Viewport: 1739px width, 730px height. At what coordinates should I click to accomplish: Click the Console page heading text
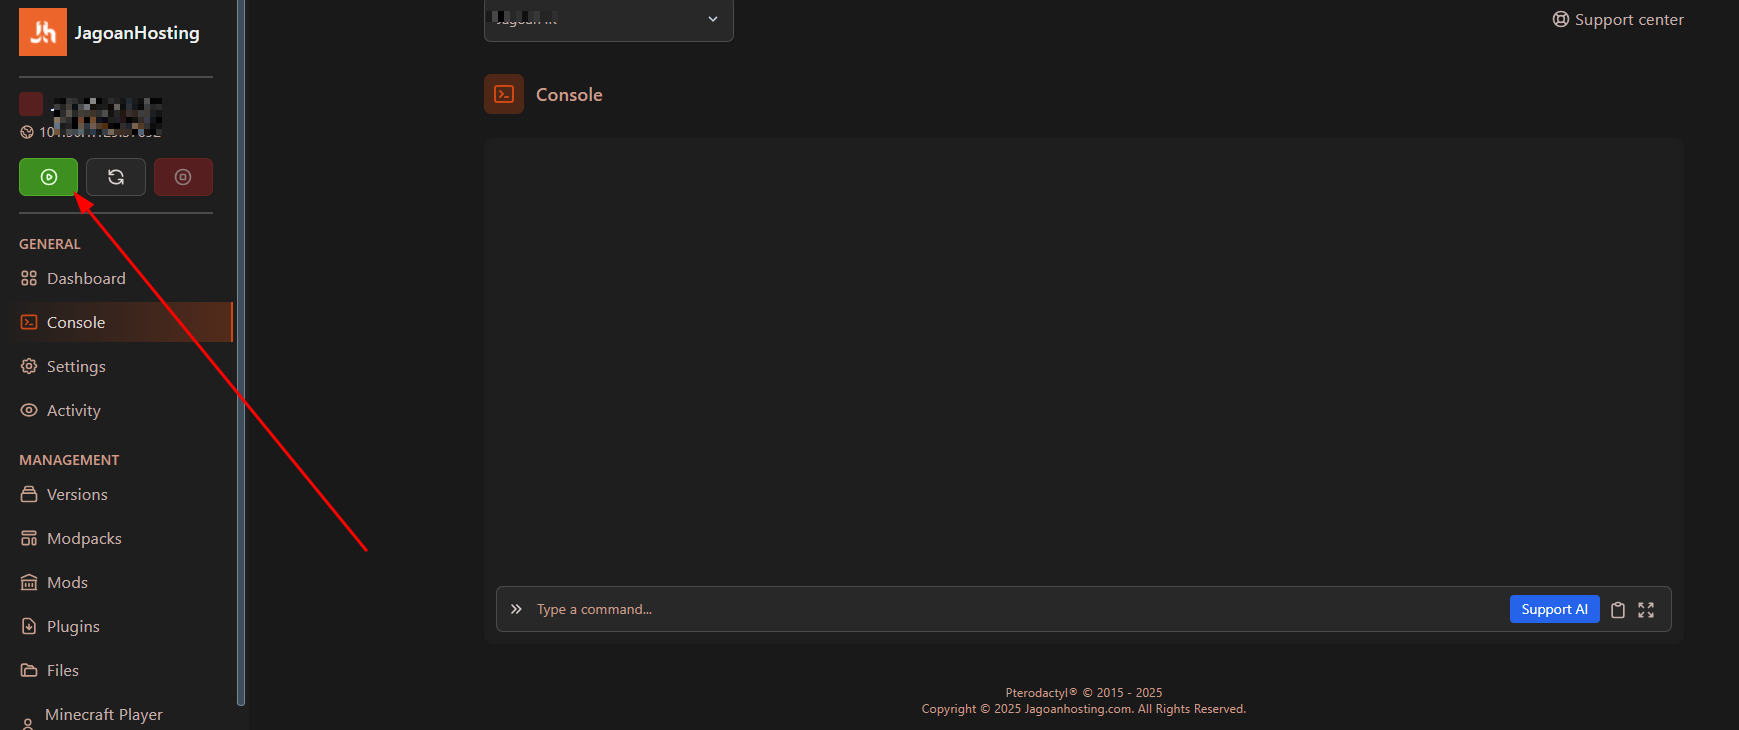(x=569, y=95)
